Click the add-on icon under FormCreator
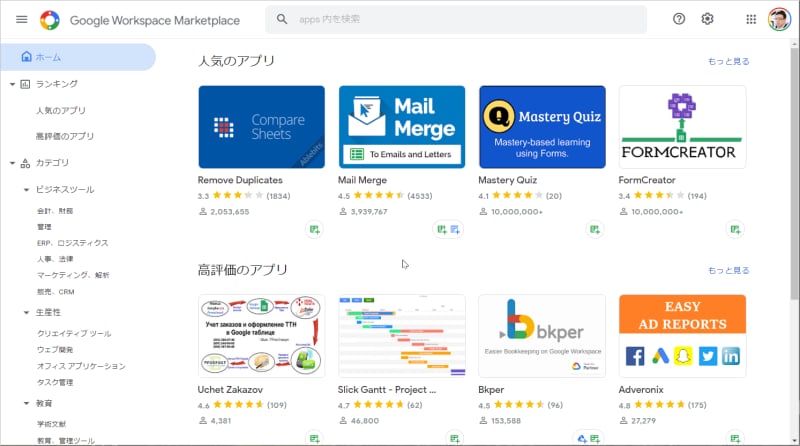 pyautogui.click(x=735, y=230)
